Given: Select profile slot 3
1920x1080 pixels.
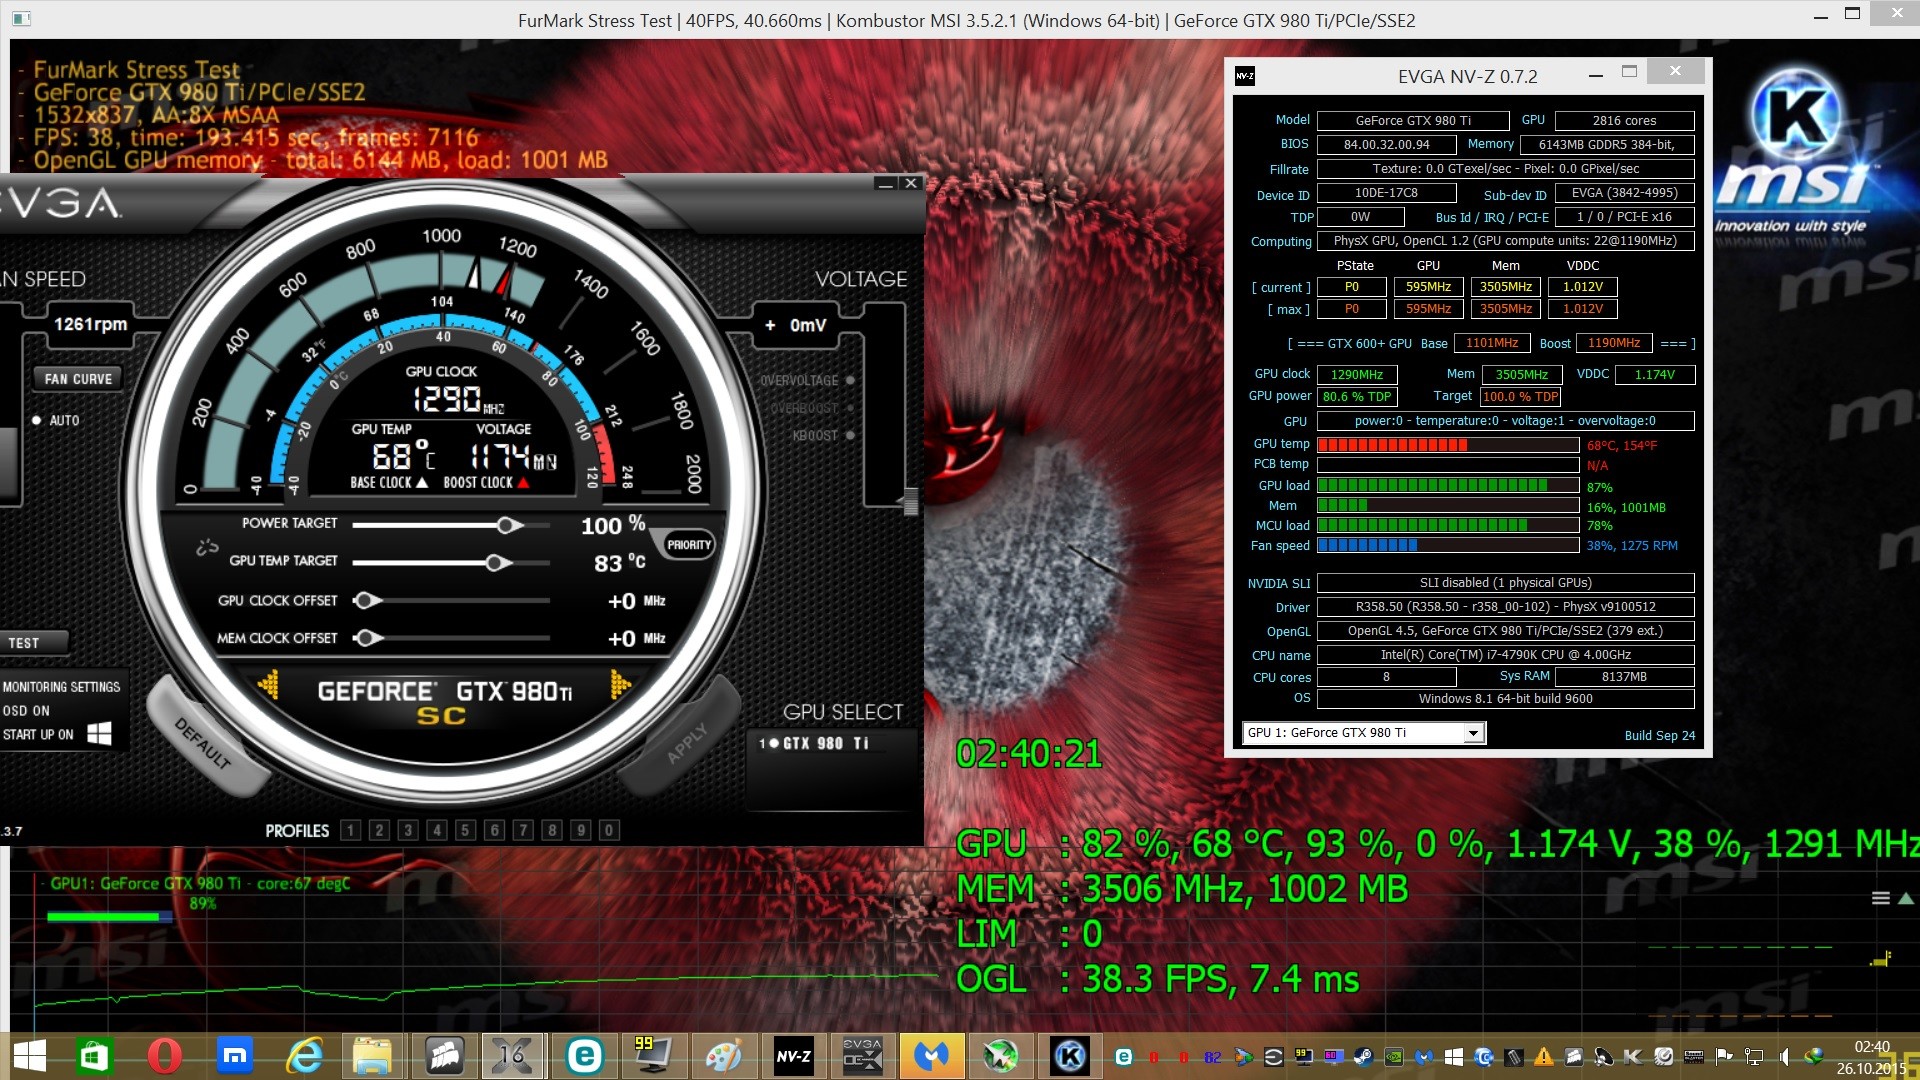Looking at the screenshot, I should tap(408, 830).
